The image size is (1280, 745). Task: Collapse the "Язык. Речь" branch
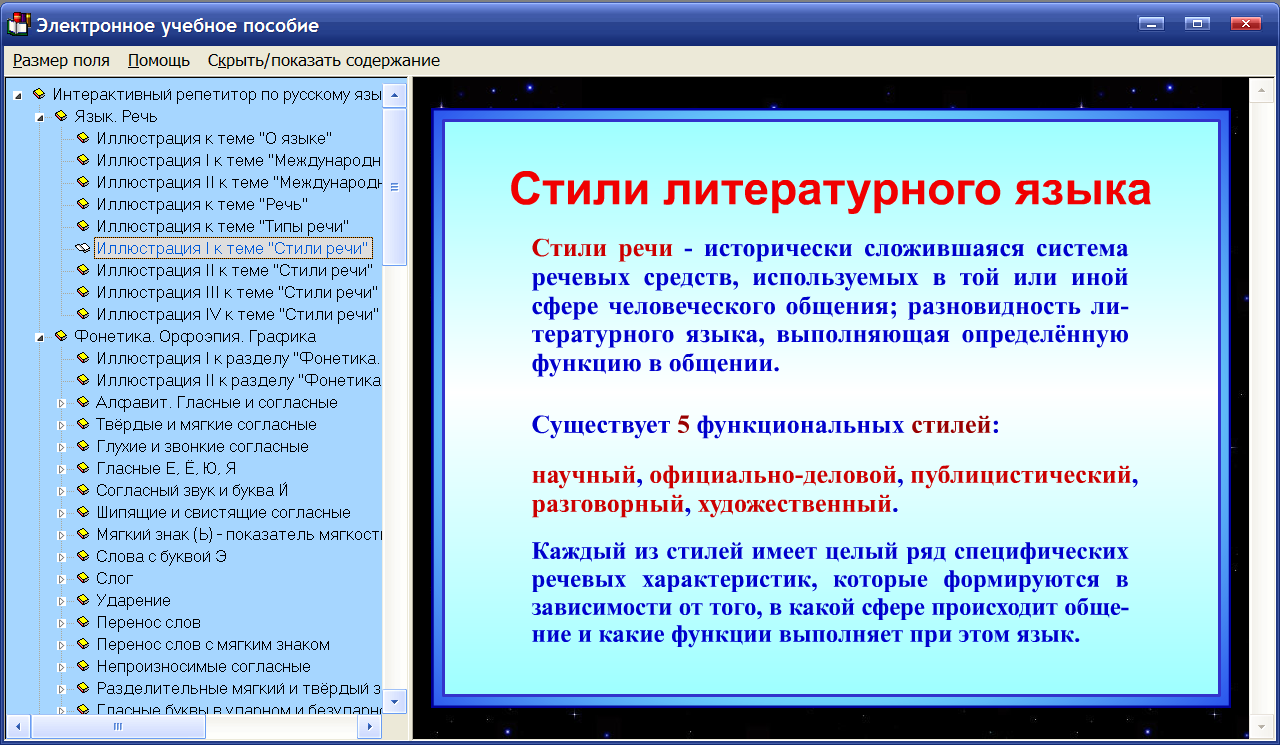(40, 116)
